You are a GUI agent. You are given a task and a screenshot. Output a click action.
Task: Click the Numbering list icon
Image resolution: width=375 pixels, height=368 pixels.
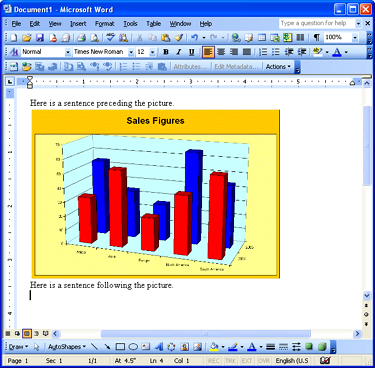(x=263, y=52)
